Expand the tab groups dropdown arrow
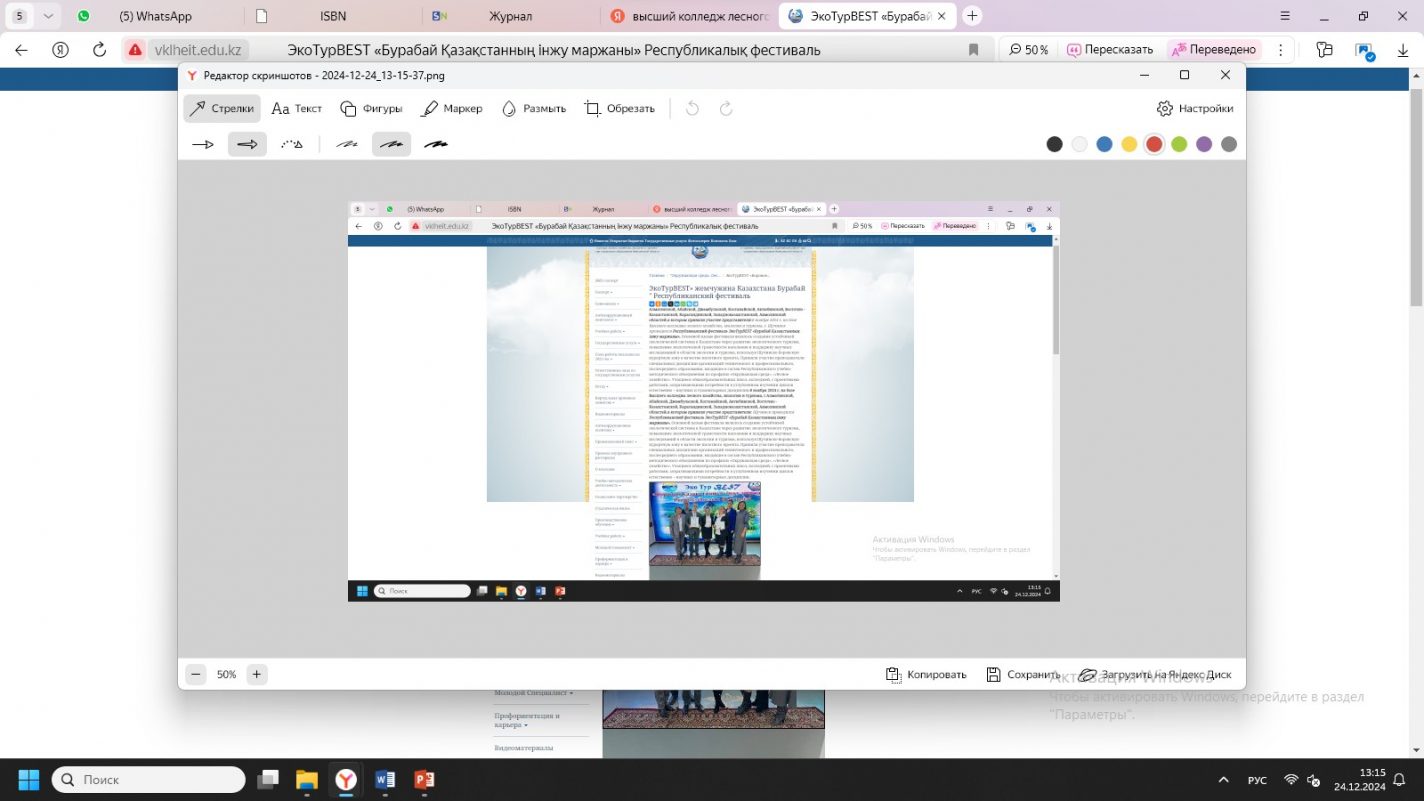Image resolution: width=1424 pixels, height=801 pixels. click(48, 16)
